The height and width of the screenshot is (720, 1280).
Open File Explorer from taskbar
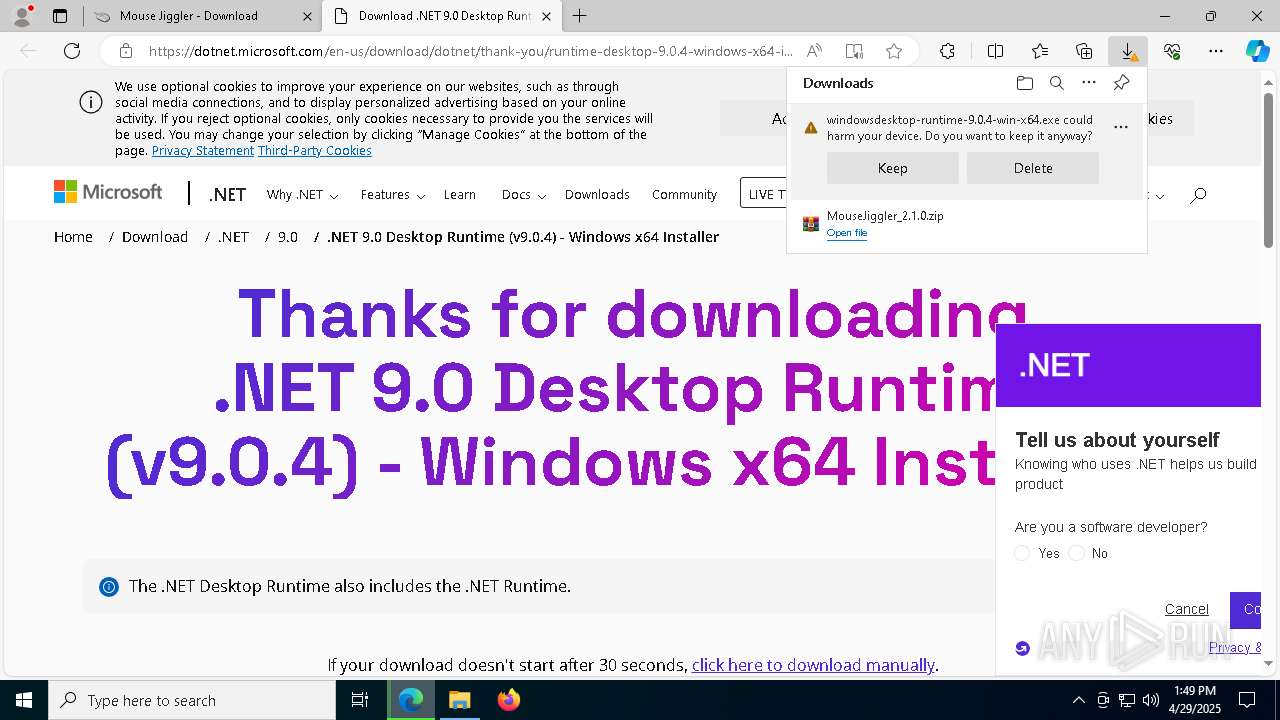click(459, 700)
